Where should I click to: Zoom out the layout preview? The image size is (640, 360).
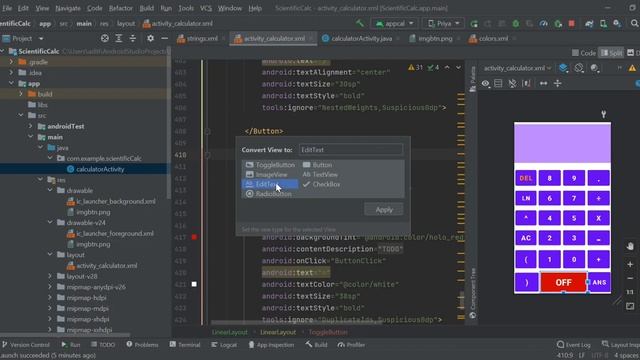[630, 278]
